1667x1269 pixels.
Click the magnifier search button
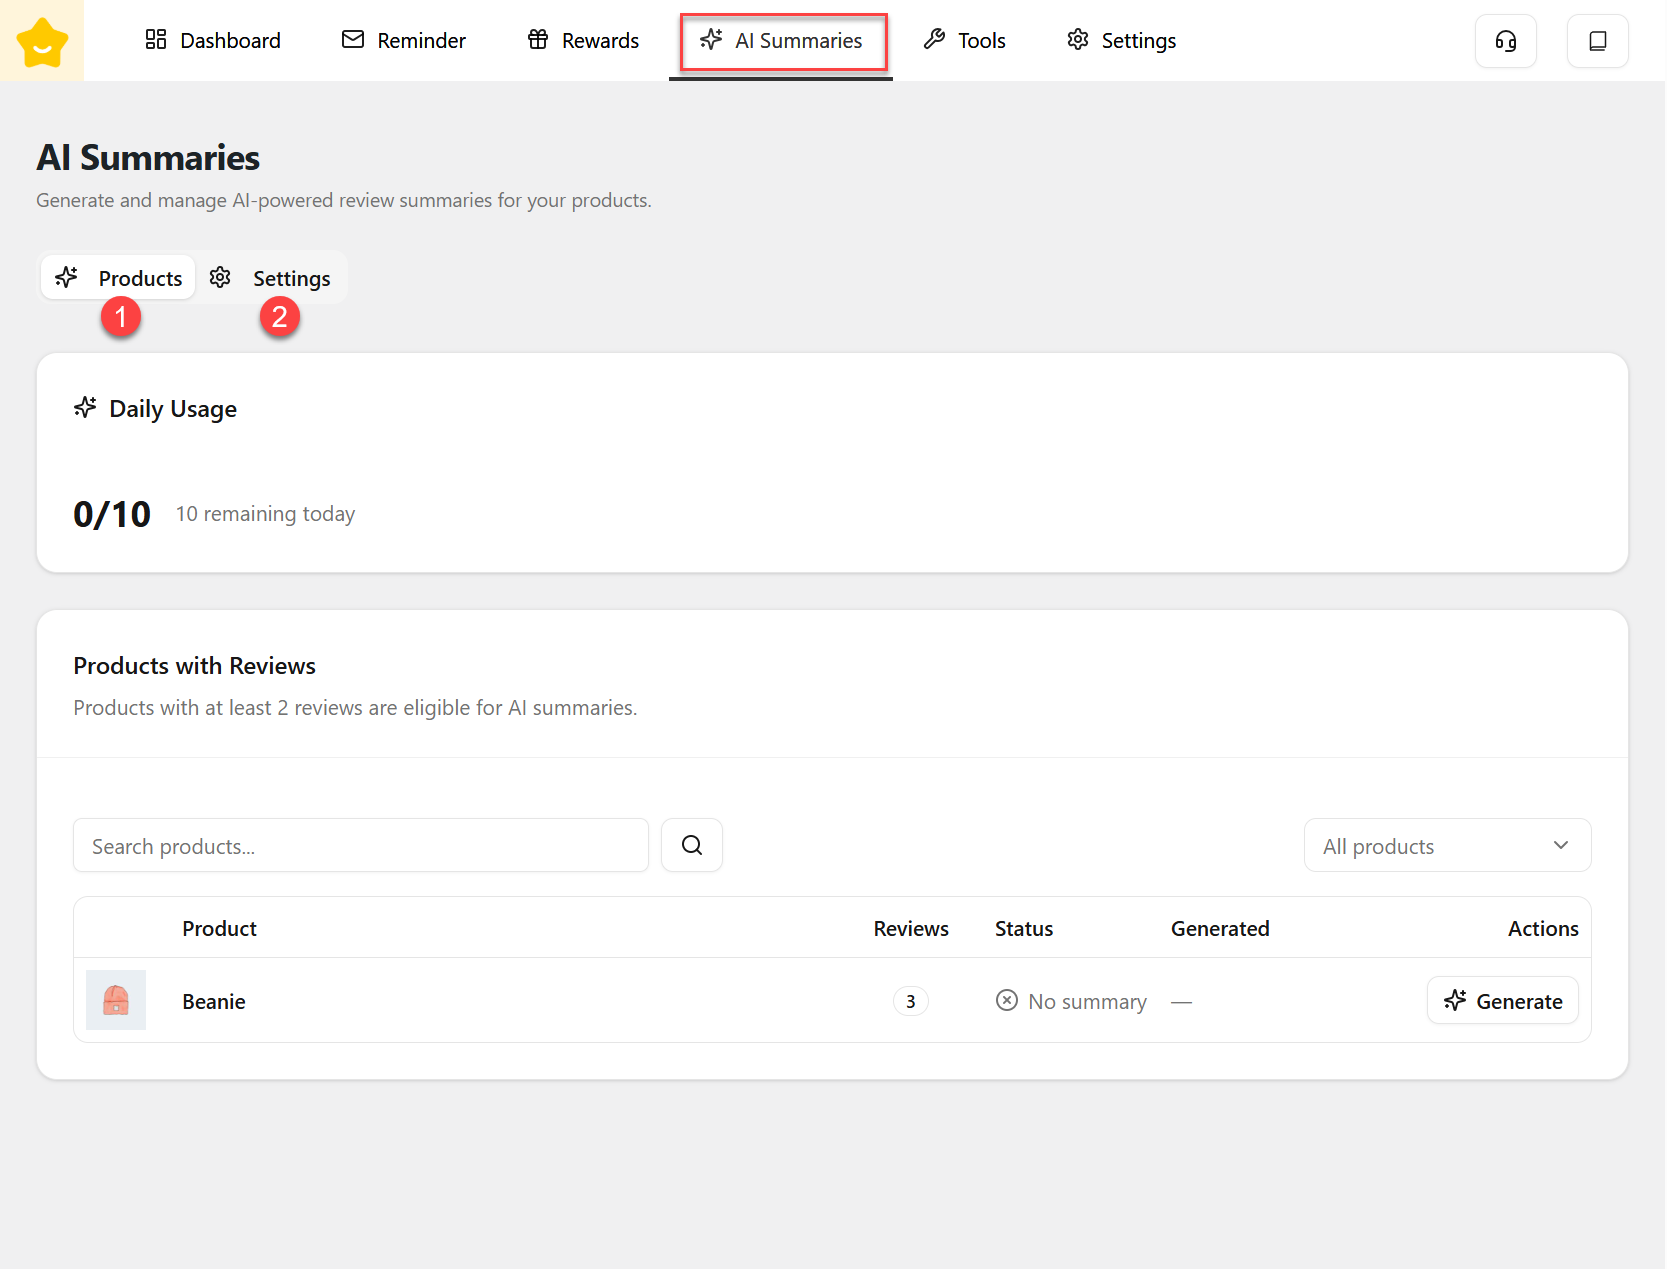coord(691,846)
